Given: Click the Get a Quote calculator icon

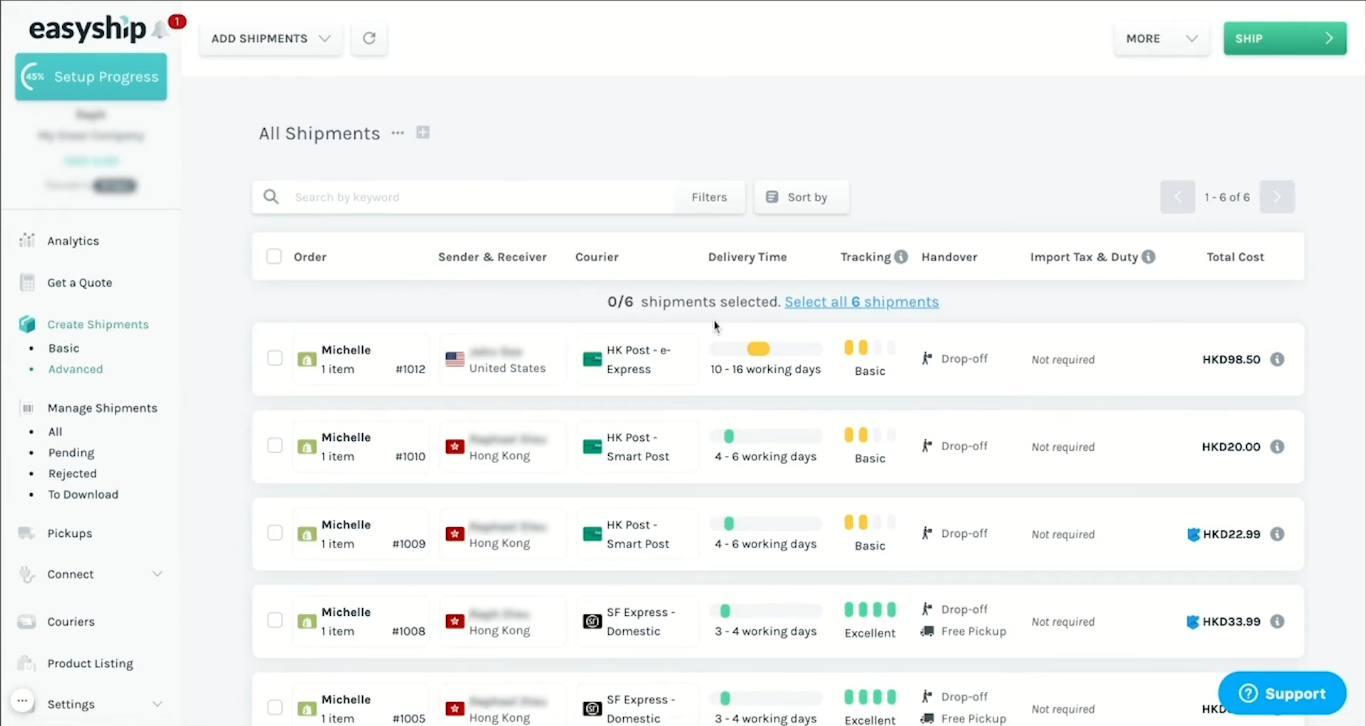Looking at the screenshot, I should tap(27, 283).
